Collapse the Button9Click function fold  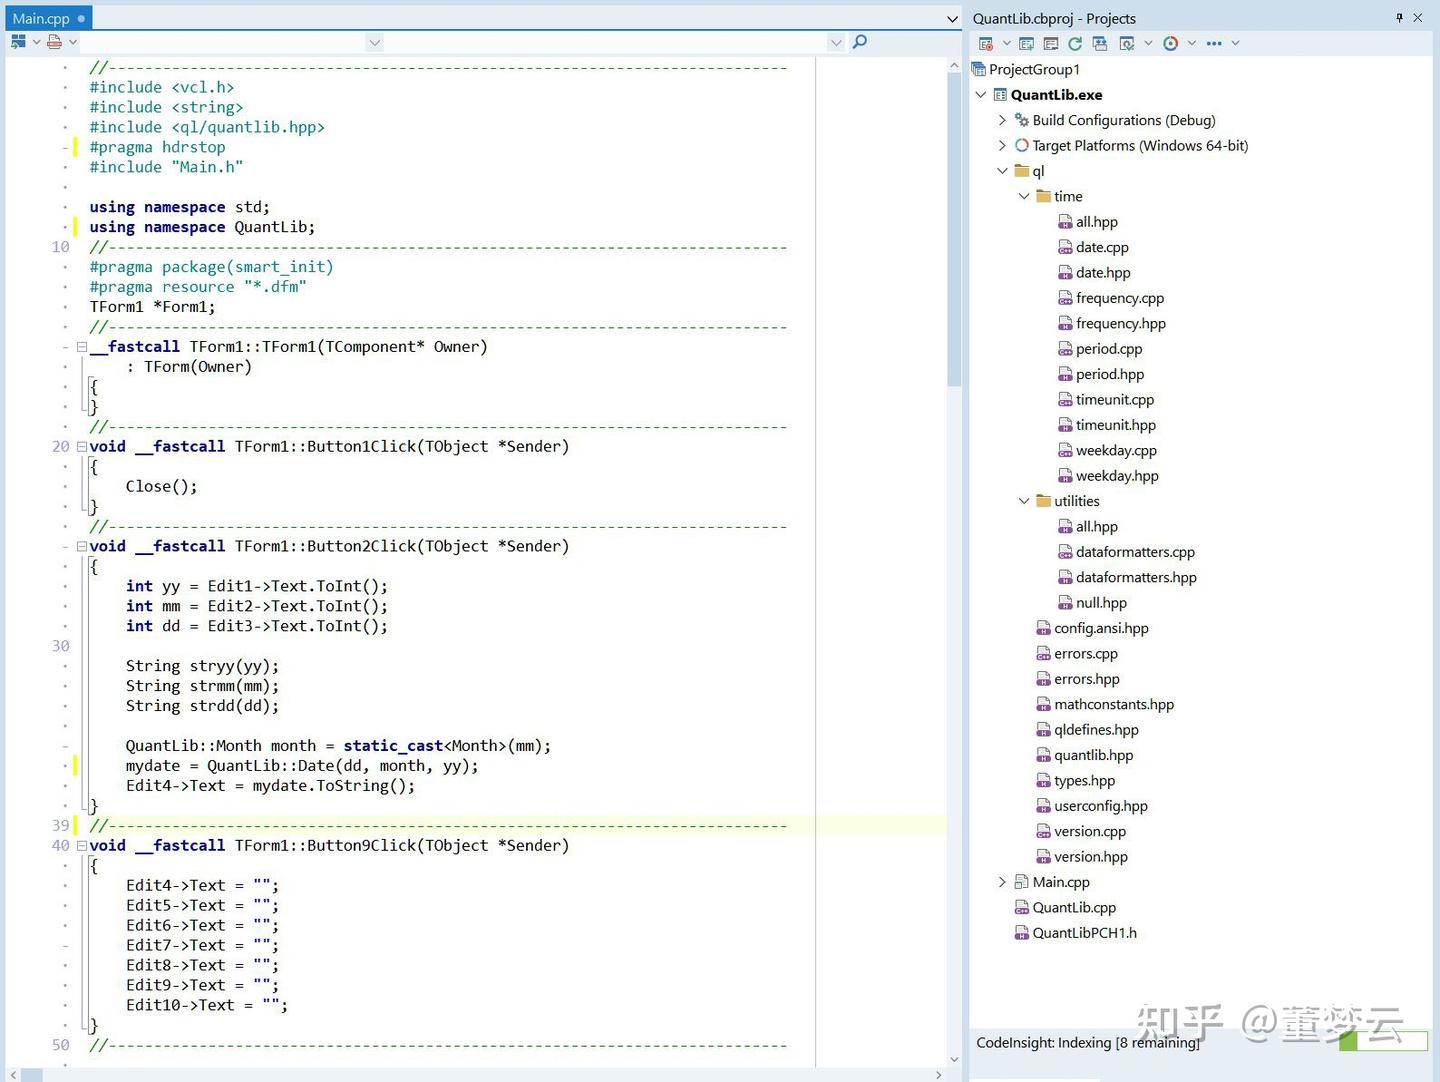click(81, 845)
